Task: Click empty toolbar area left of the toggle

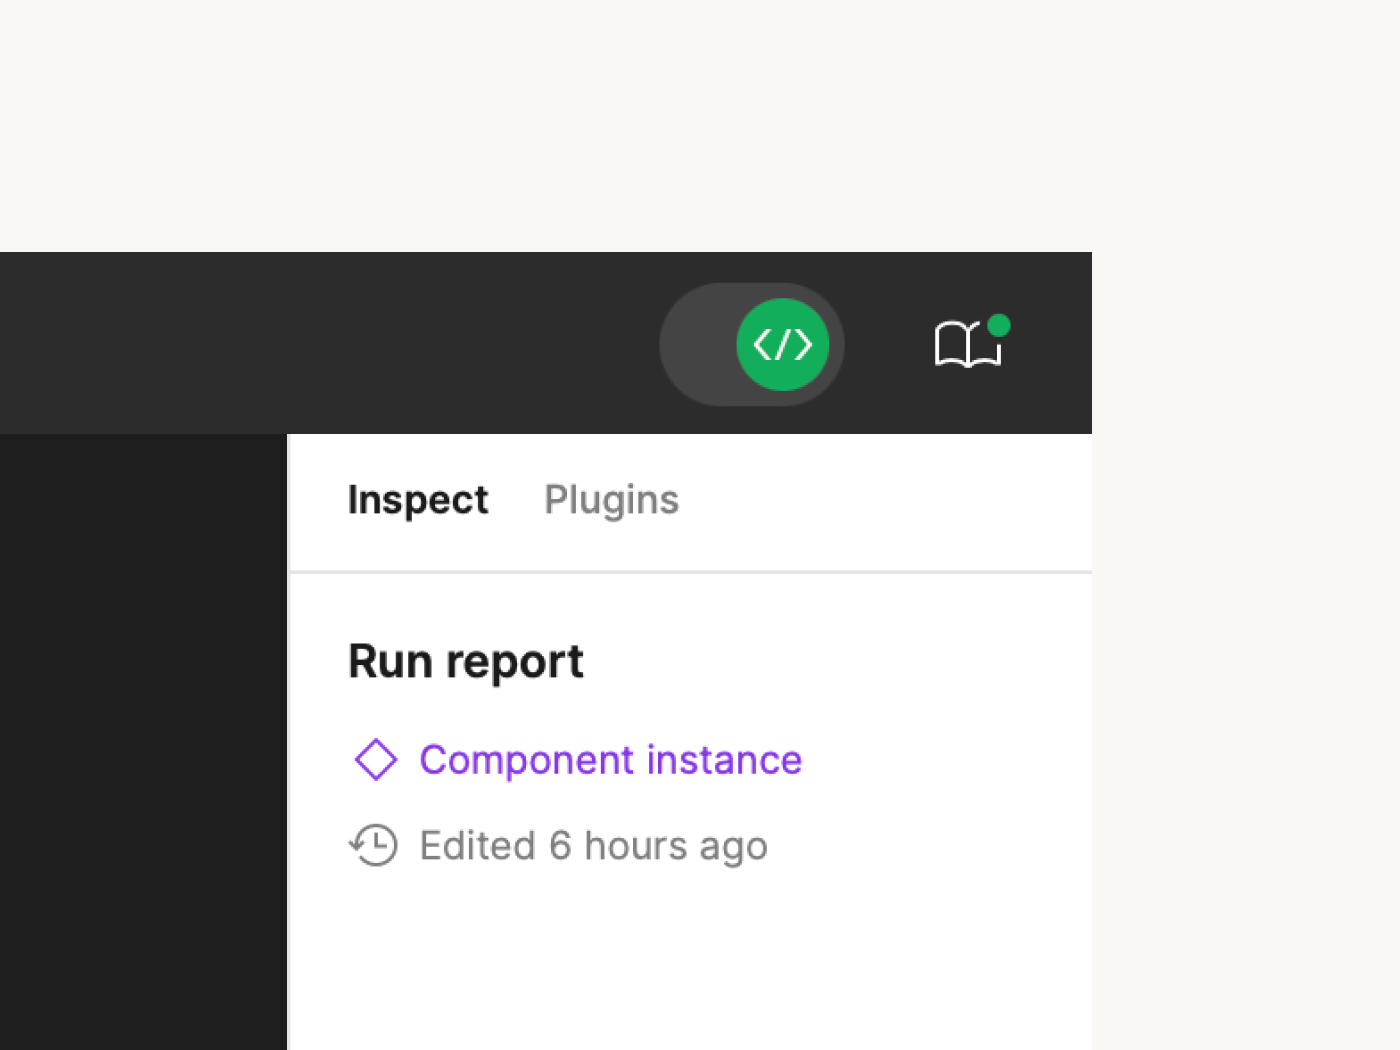Action: tap(330, 343)
